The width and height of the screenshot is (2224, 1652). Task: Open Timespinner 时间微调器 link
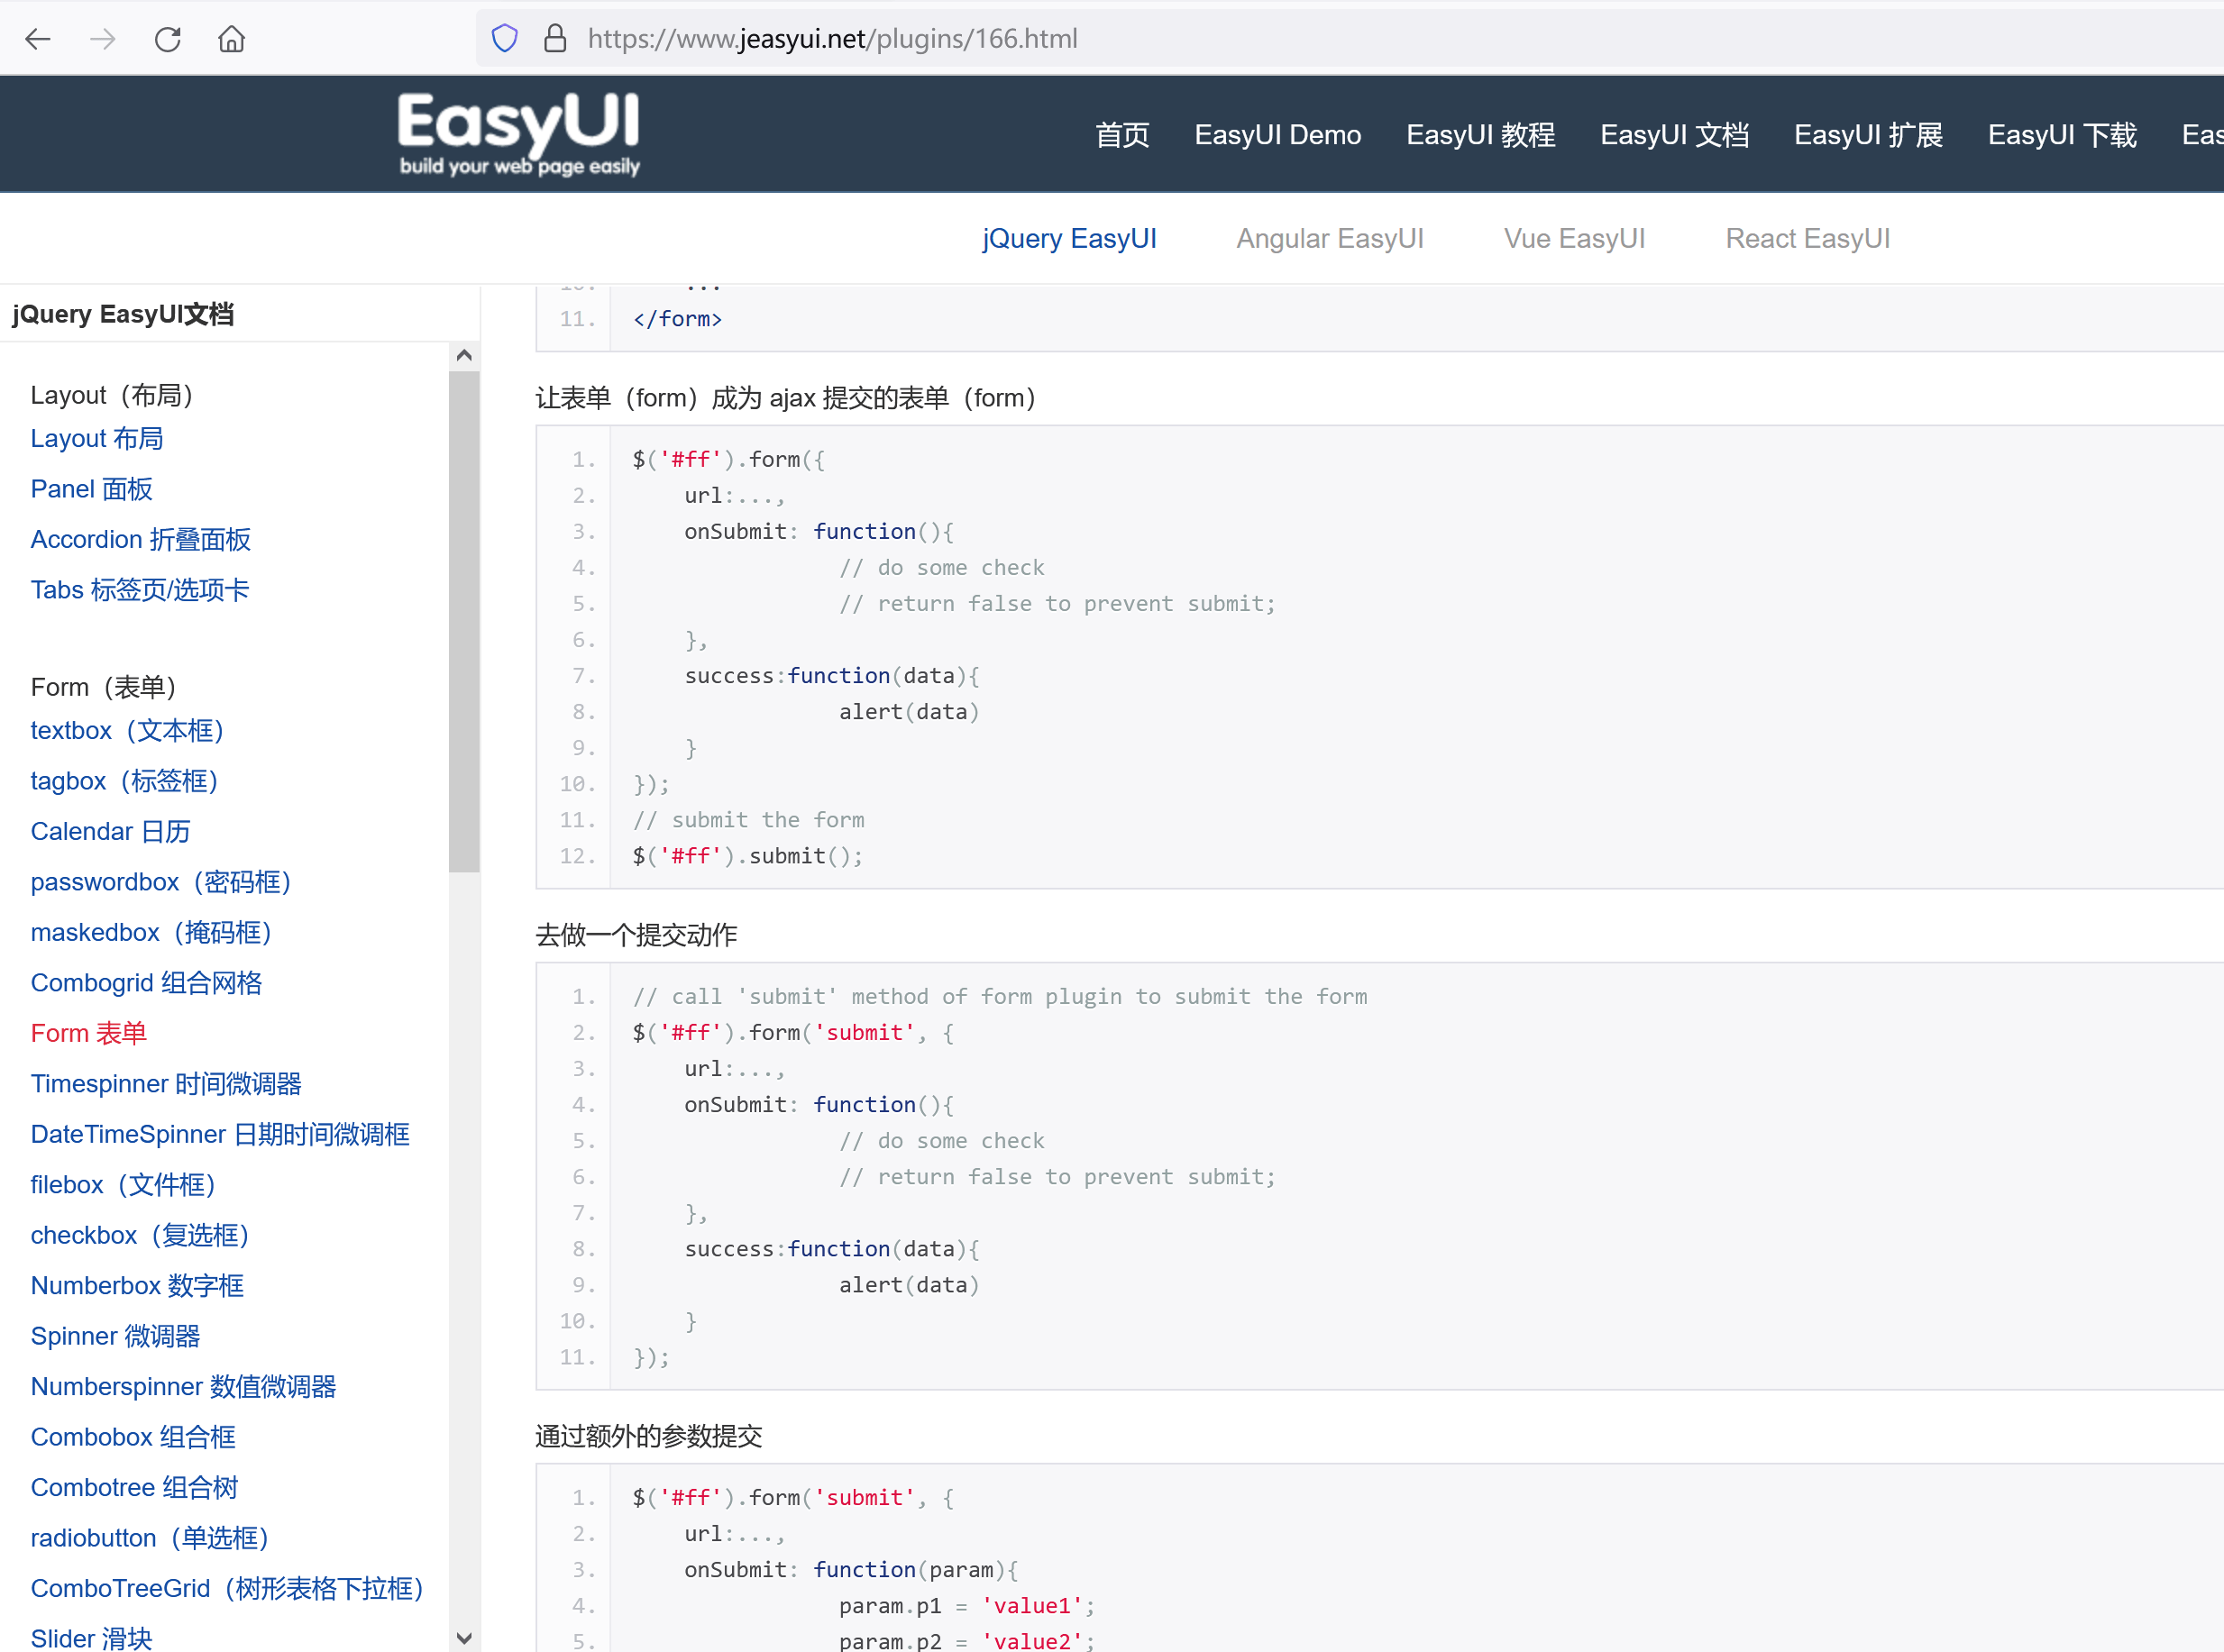(x=167, y=1083)
